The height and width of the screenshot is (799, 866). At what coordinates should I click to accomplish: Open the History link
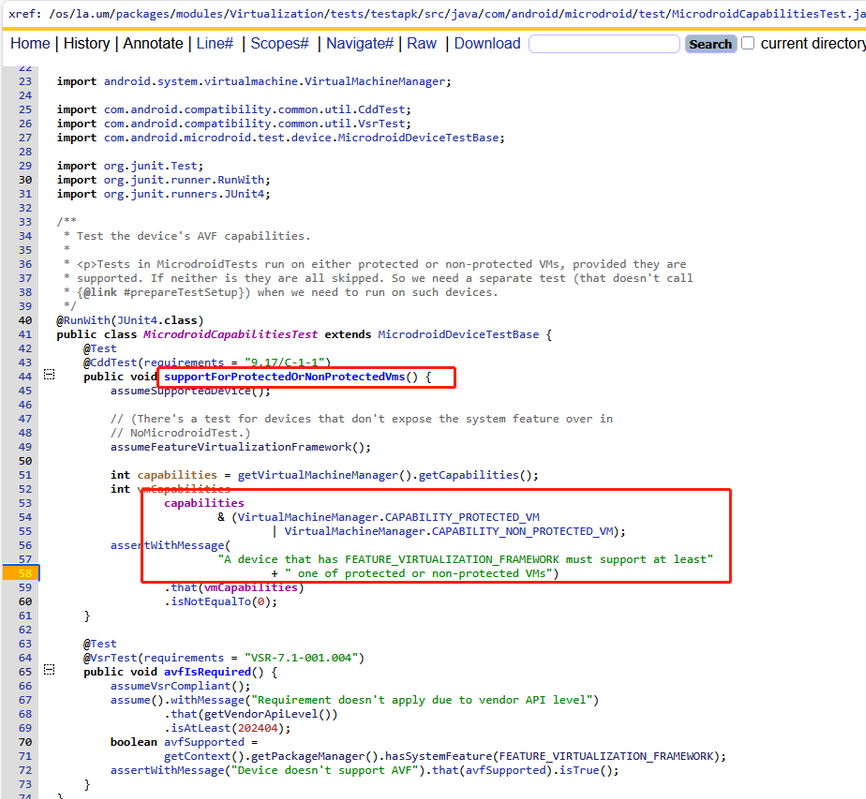click(x=87, y=44)
